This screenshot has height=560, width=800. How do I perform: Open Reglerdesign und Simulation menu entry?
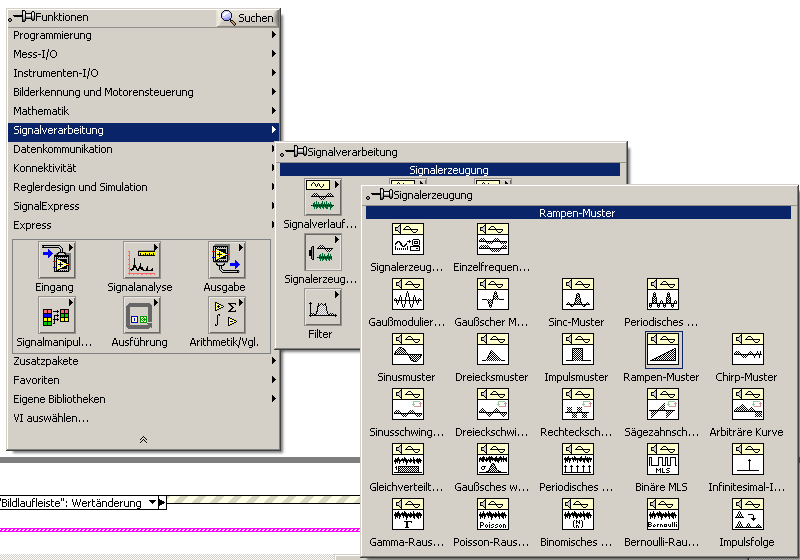tap(143, 187)
